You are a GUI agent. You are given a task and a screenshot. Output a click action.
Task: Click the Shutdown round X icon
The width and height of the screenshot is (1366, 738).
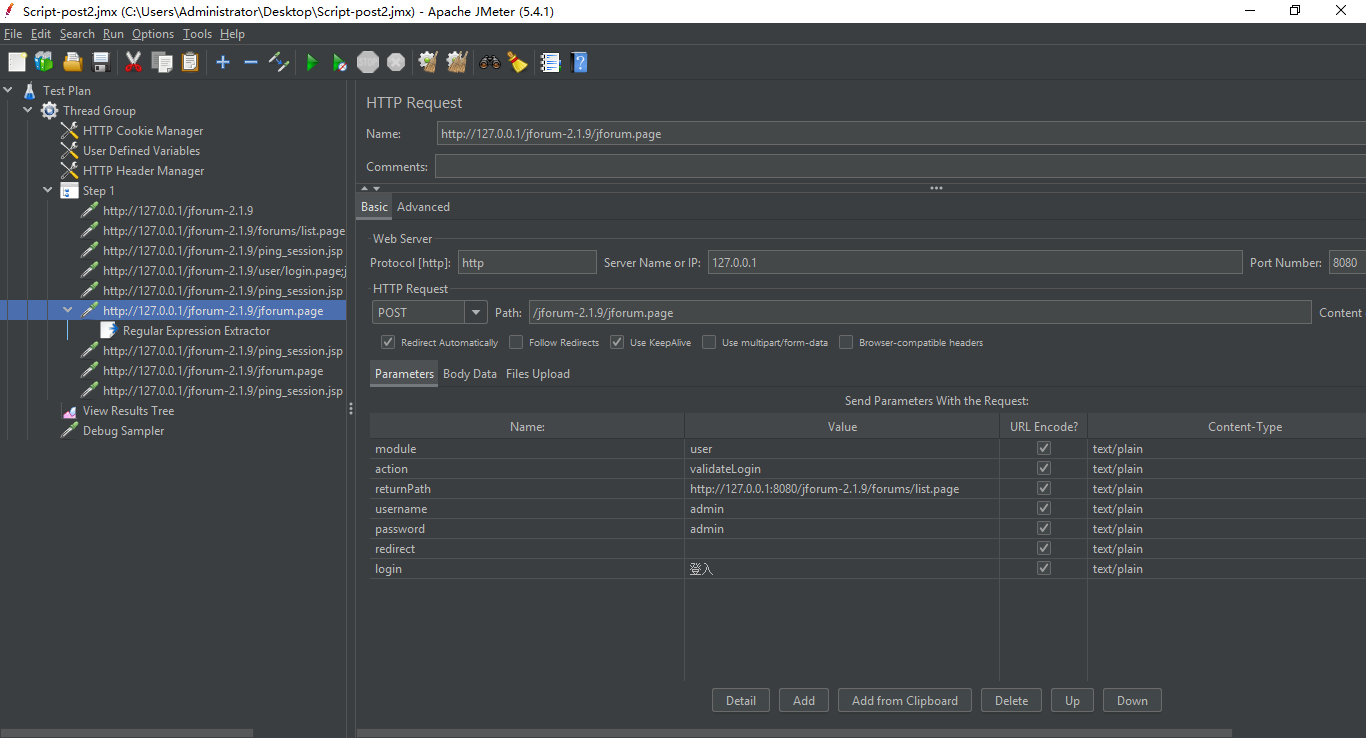[396, 62]
